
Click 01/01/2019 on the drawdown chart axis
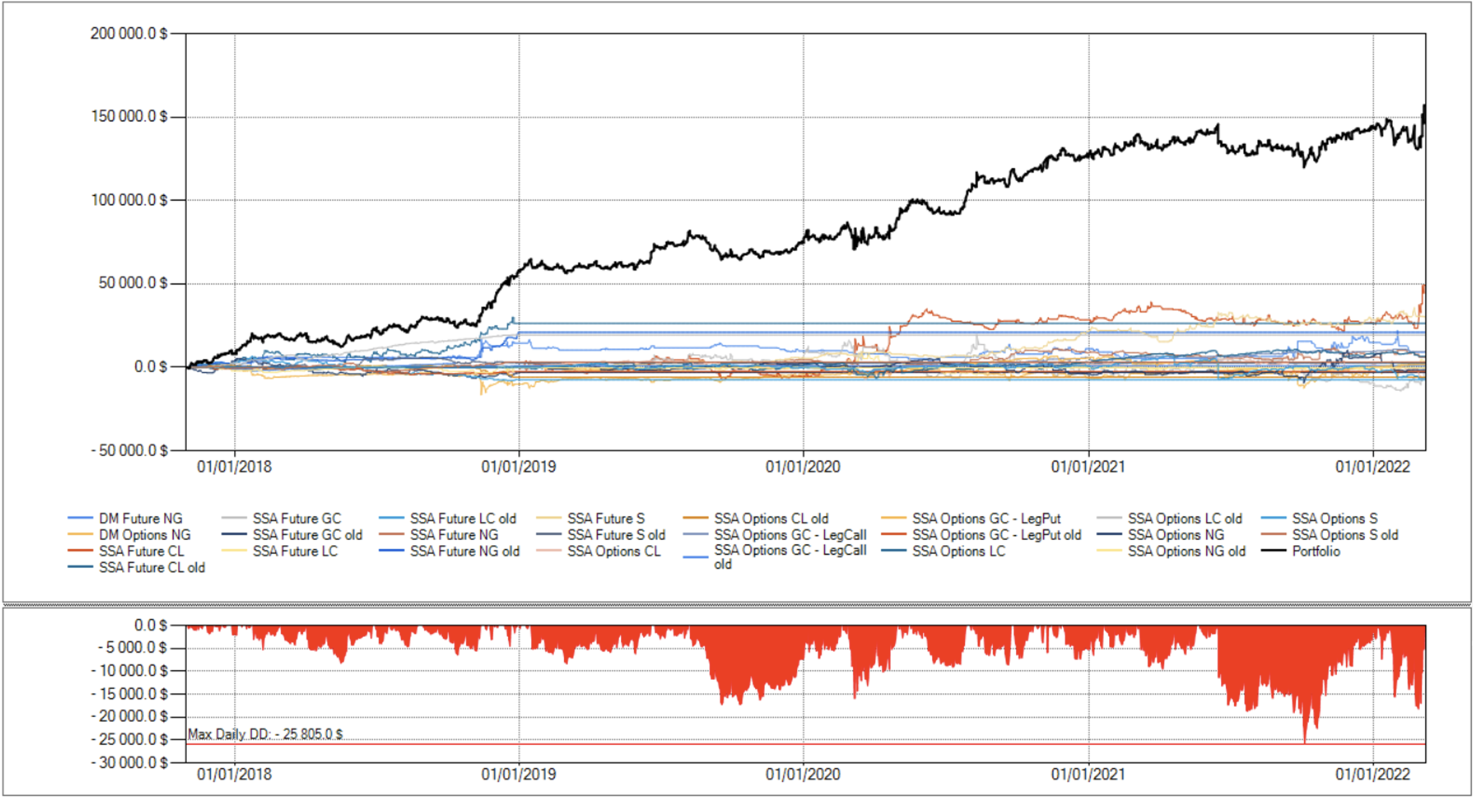pos(519,775)
